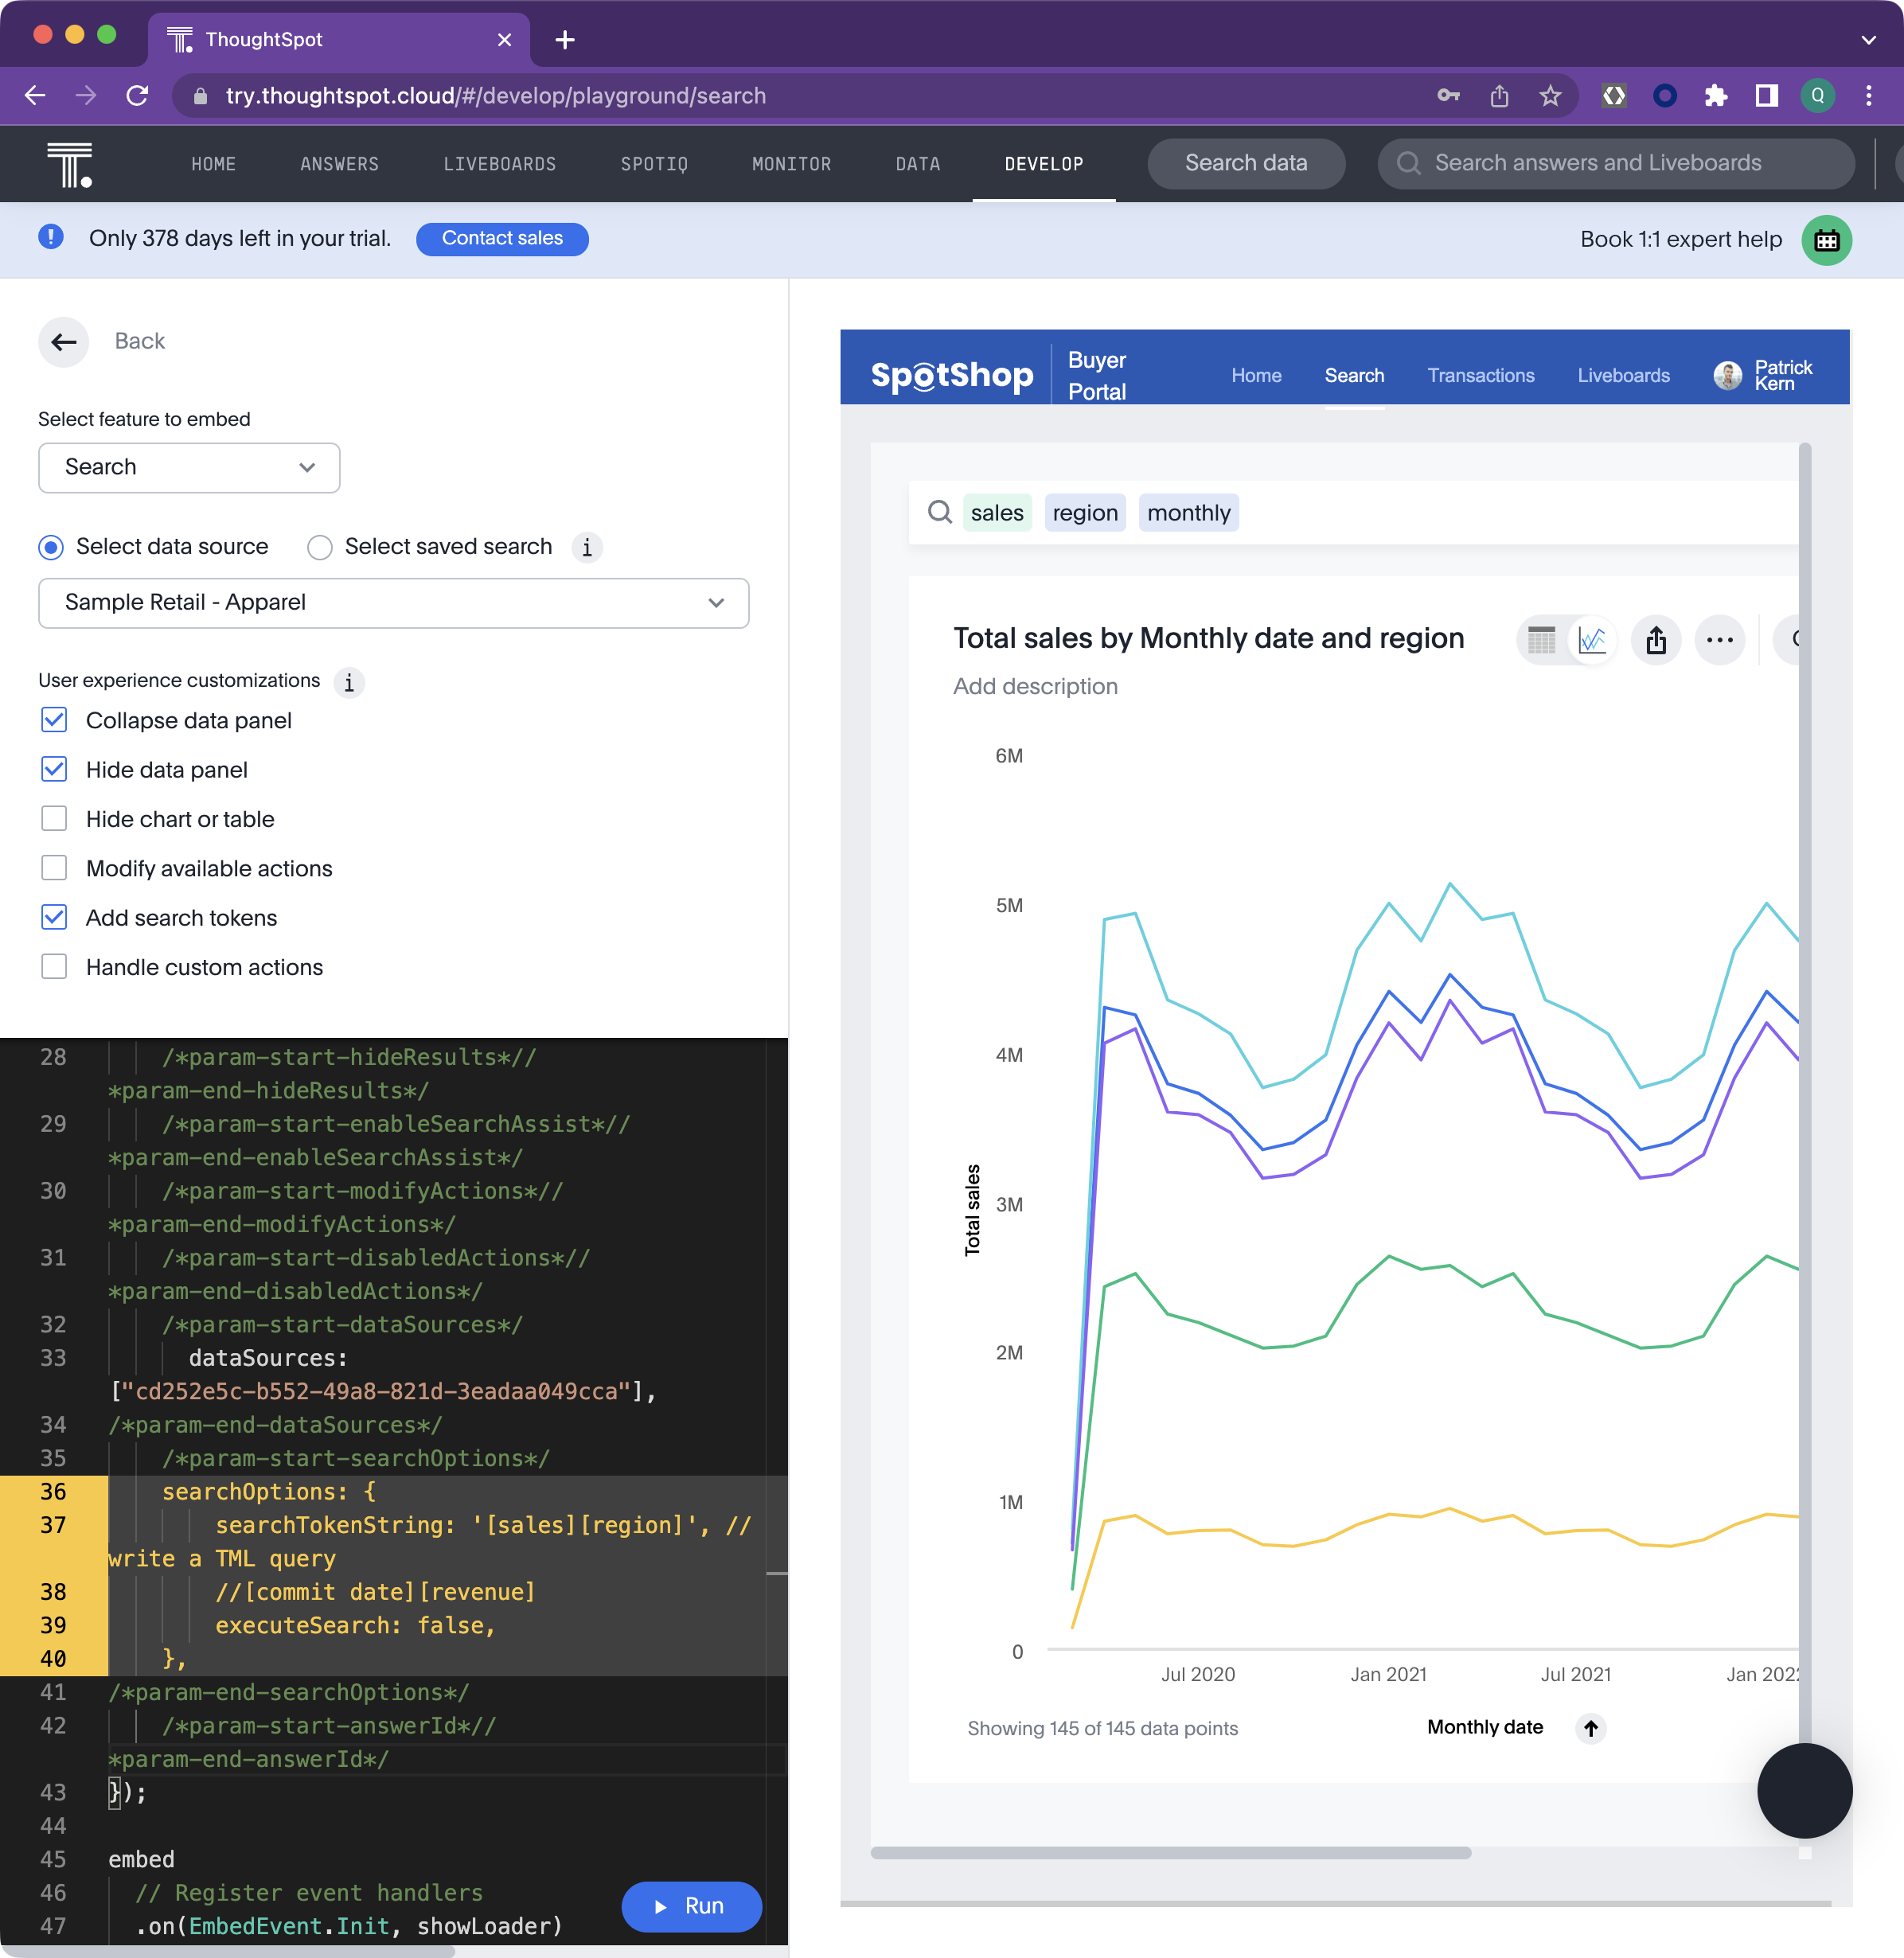Click the Contact sales button
The width and height of the screenshot is (1904, 1958).
coord(502,239)
